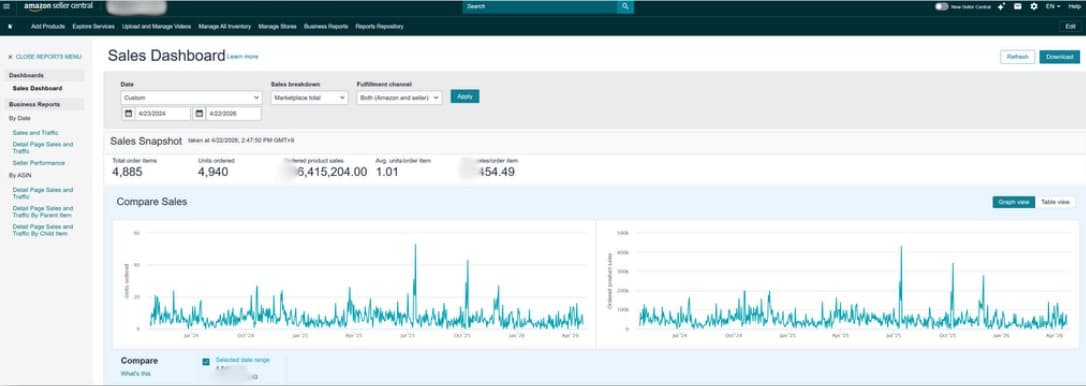
Task: Open the start date calendar icon
Action: click(128, 114)
